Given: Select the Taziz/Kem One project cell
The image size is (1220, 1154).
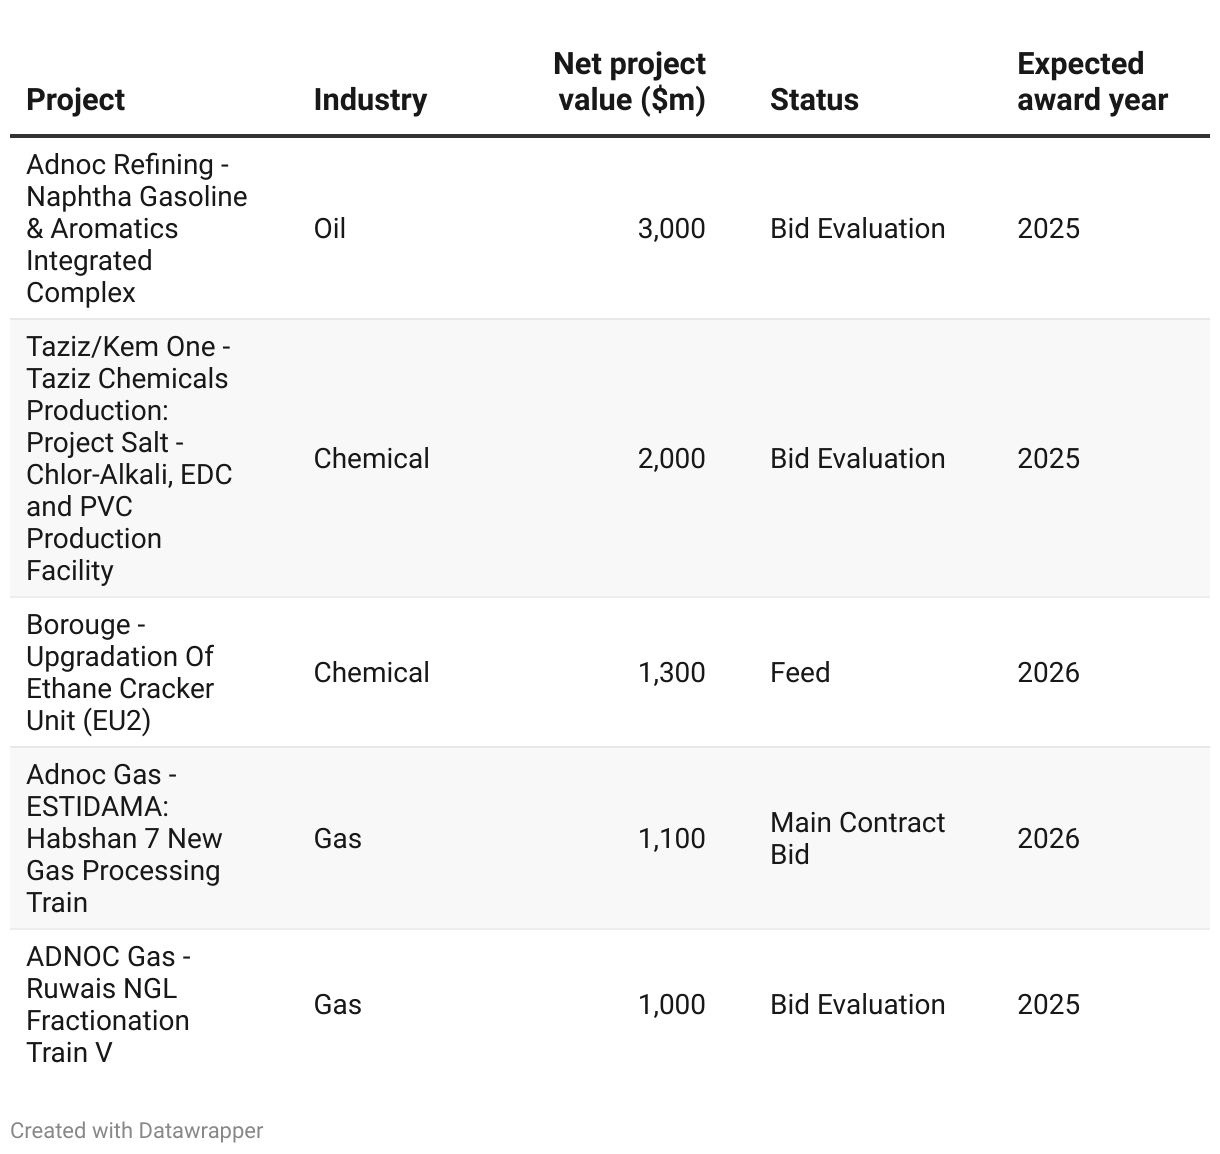Looking at the screenshot, I should [129, 459].
